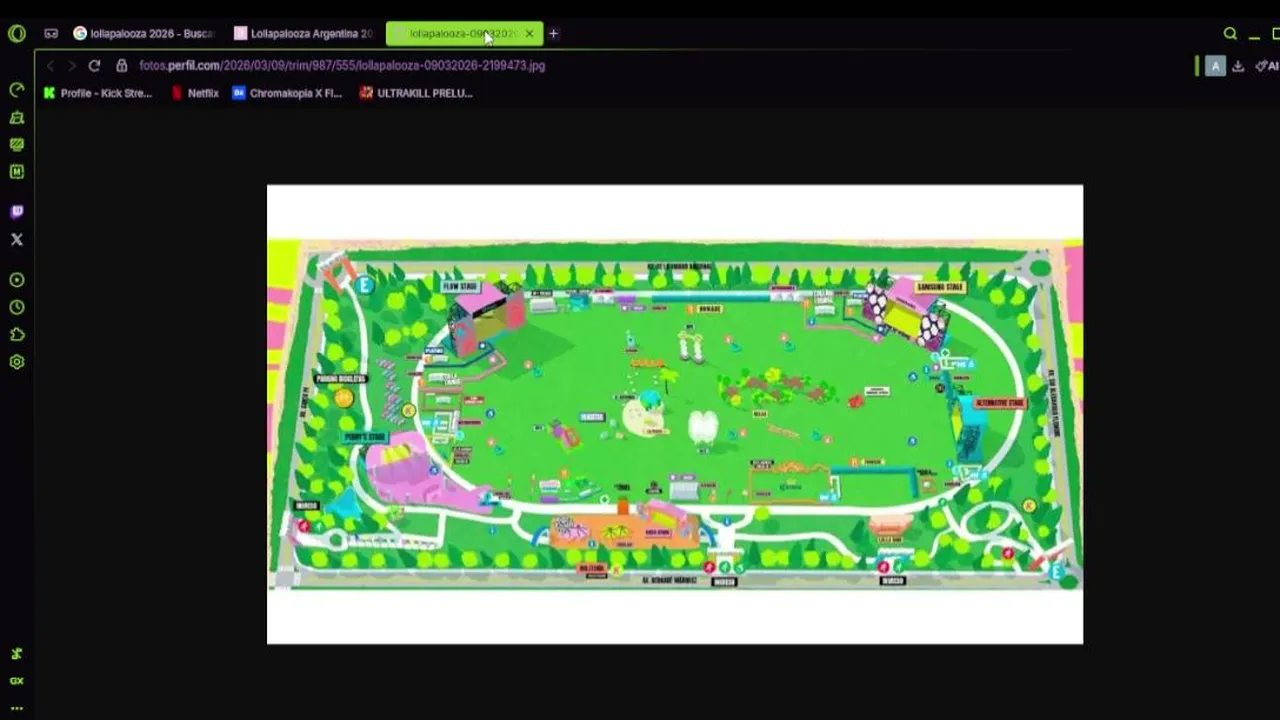Open the Opera GX main menu logo
Image resolution: width=1280 pixels, height=720 pixels.
click(17, 33)
